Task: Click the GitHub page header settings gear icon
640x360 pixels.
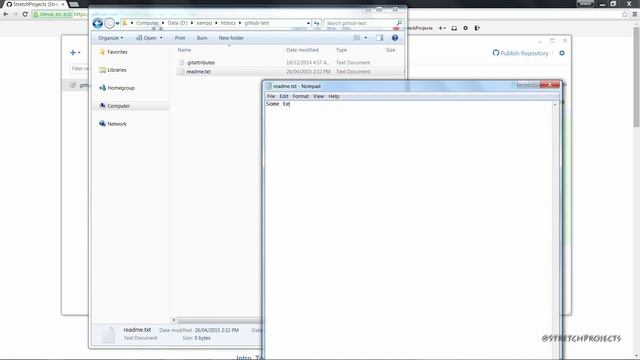Action: pos(465,28)
